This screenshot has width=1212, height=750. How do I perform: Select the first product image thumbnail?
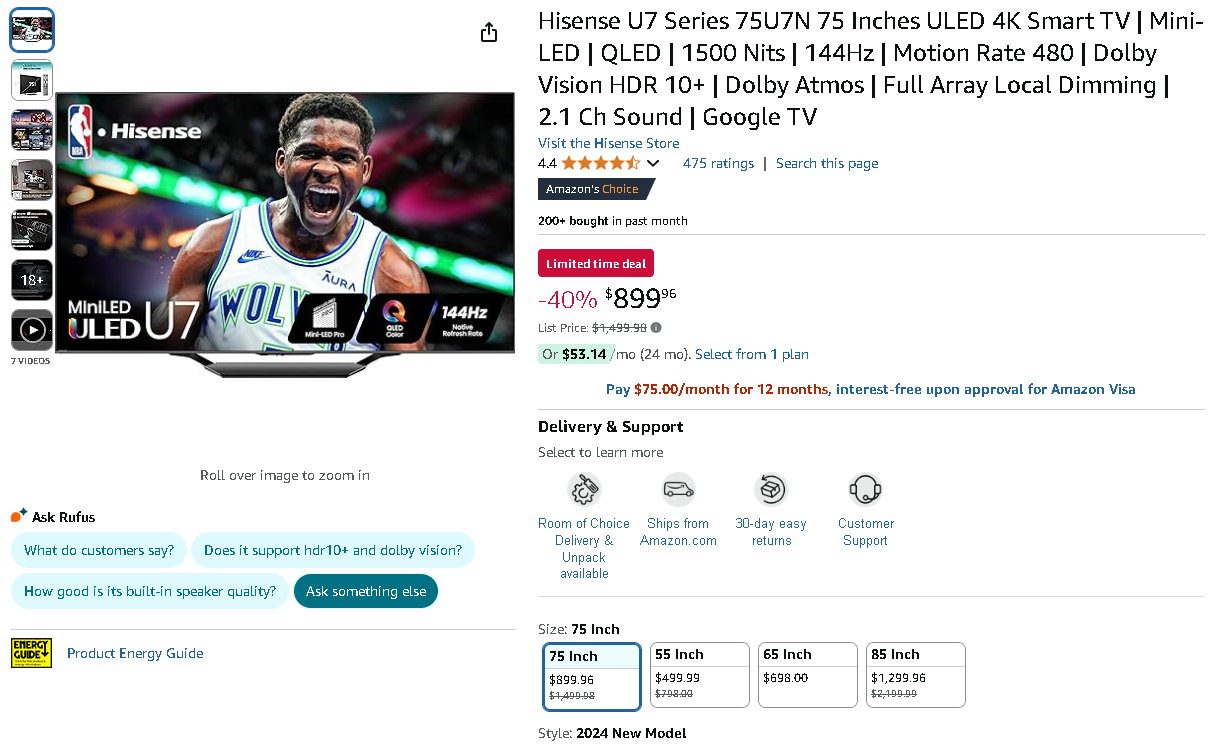[31, 30]
